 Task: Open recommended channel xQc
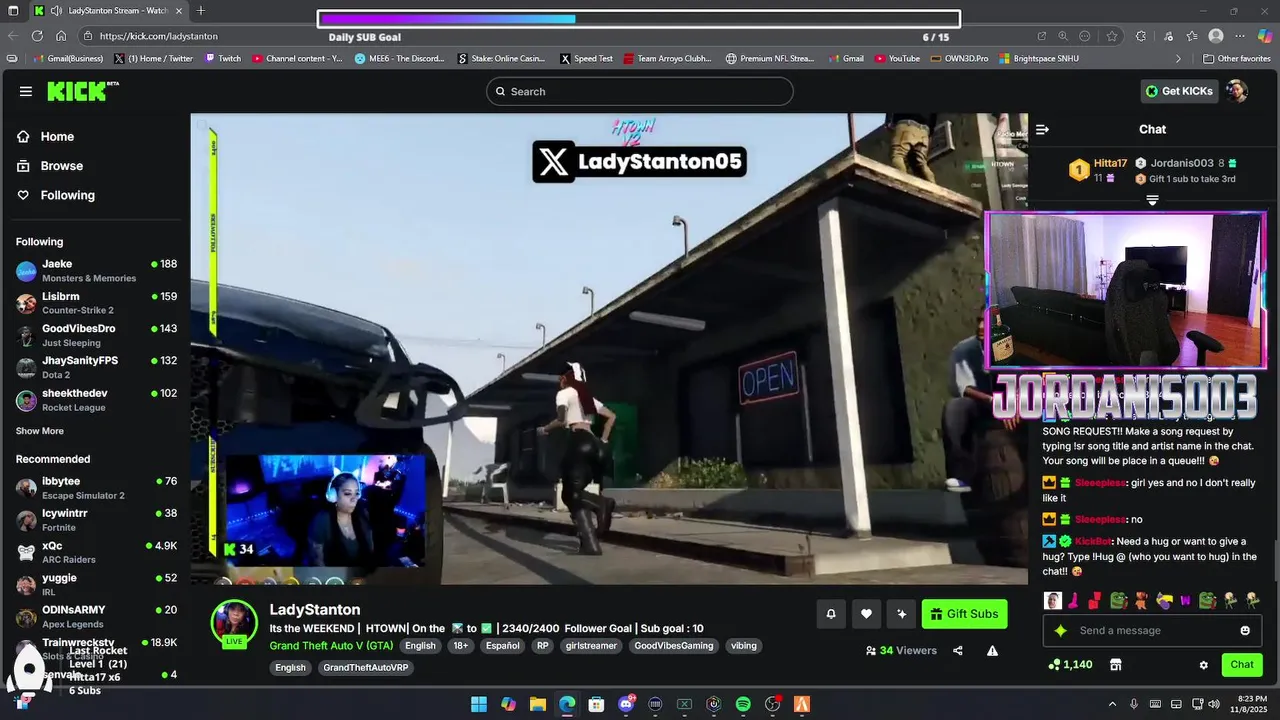click(96, 552)
